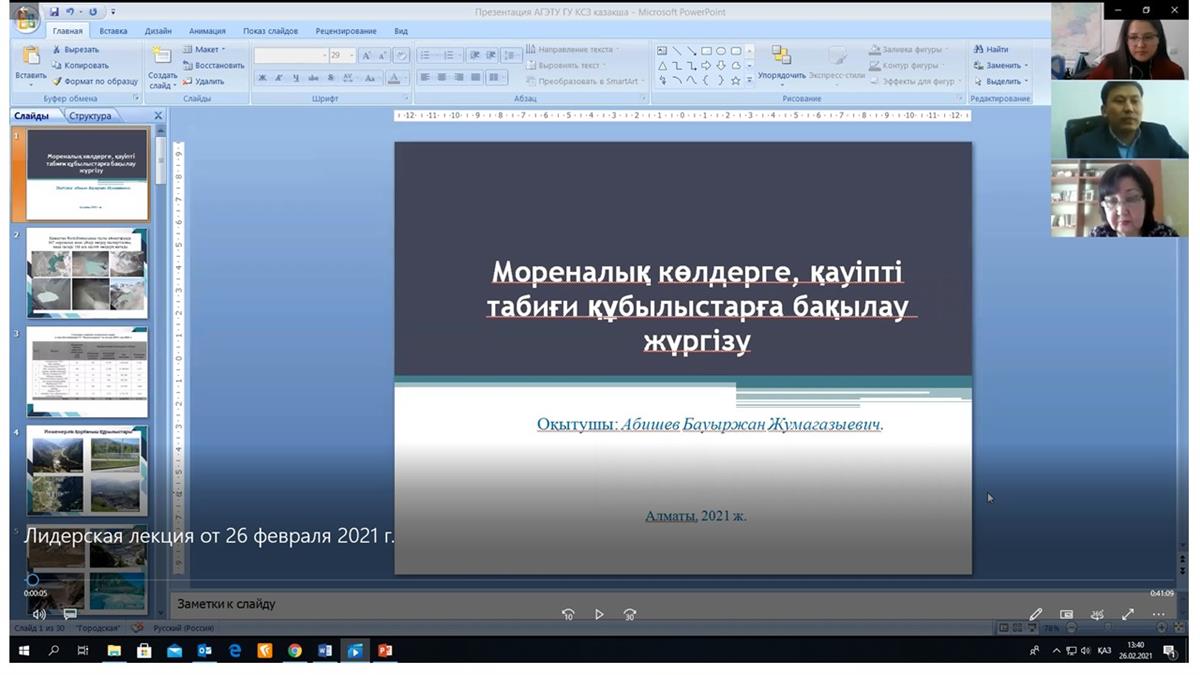Image resolution: width=1200 pixels, height=675 pixels.
Task: Click the Вырезать cut button
Action: [x=80, y=49]
